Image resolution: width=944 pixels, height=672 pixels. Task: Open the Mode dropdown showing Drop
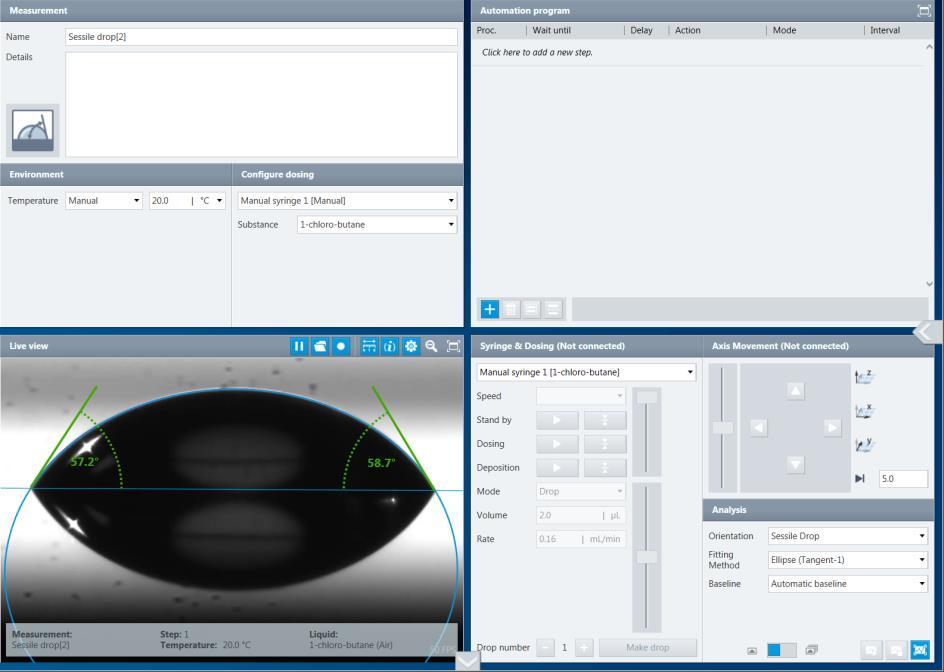pyautogui.click(x=580, y=491)
